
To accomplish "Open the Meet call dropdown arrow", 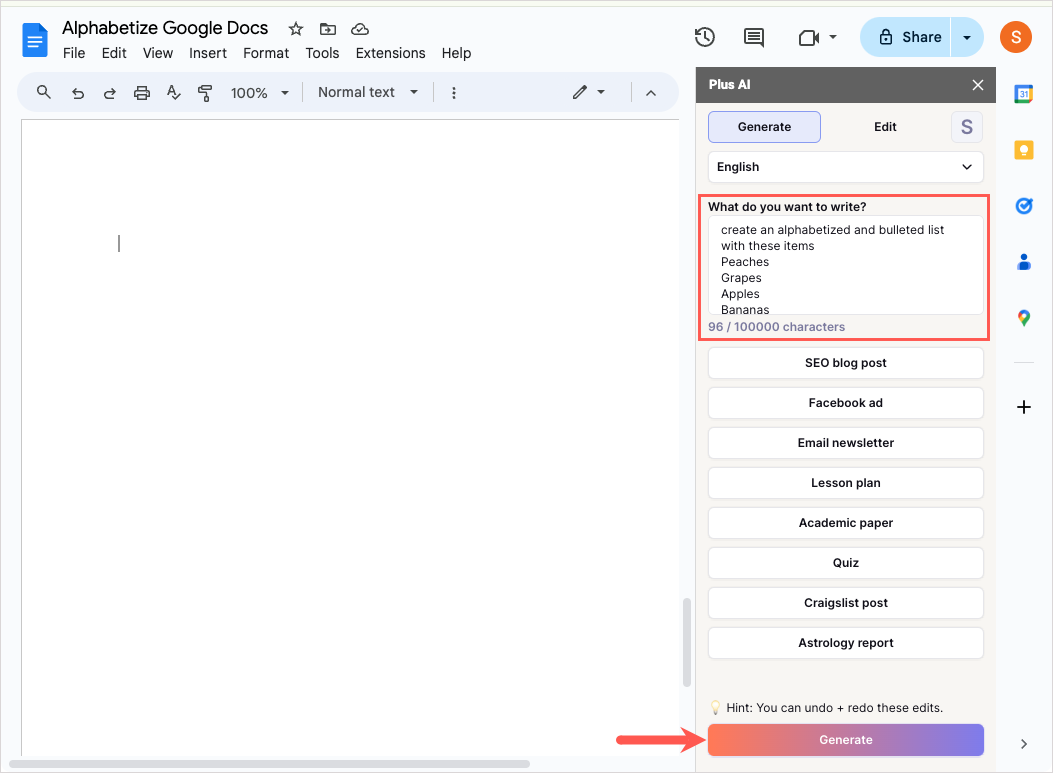I will click(833, 37).
